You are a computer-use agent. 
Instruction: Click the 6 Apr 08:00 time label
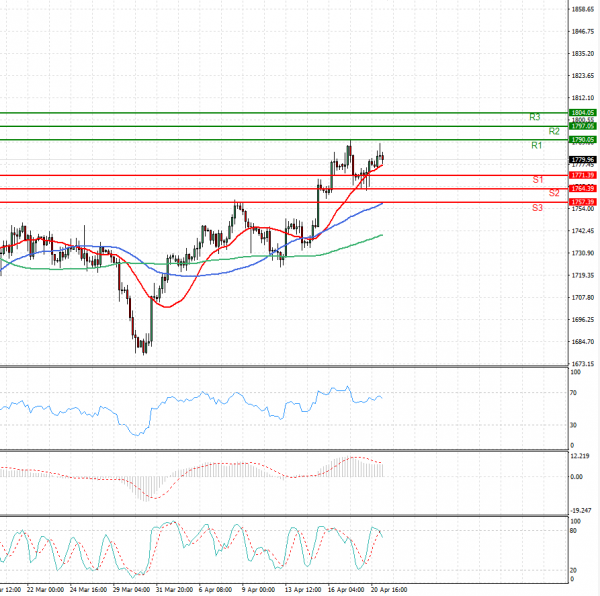215,590
